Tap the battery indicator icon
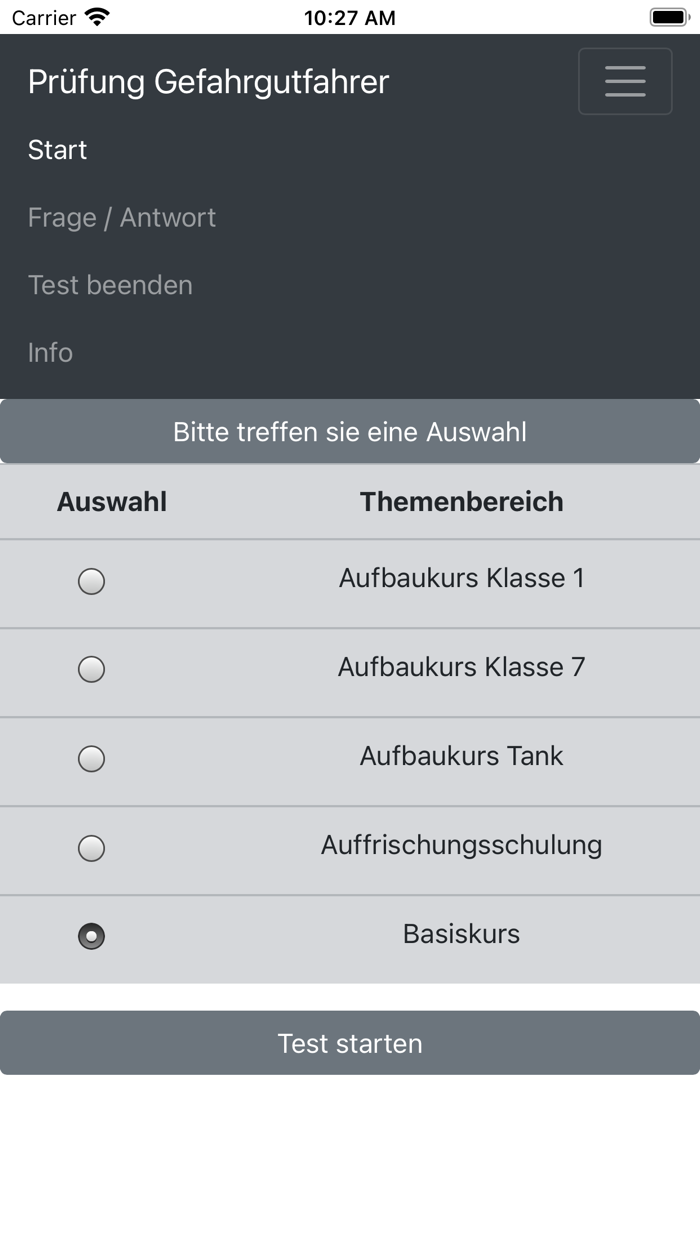700x1244 pixels. tap(668, 17)
